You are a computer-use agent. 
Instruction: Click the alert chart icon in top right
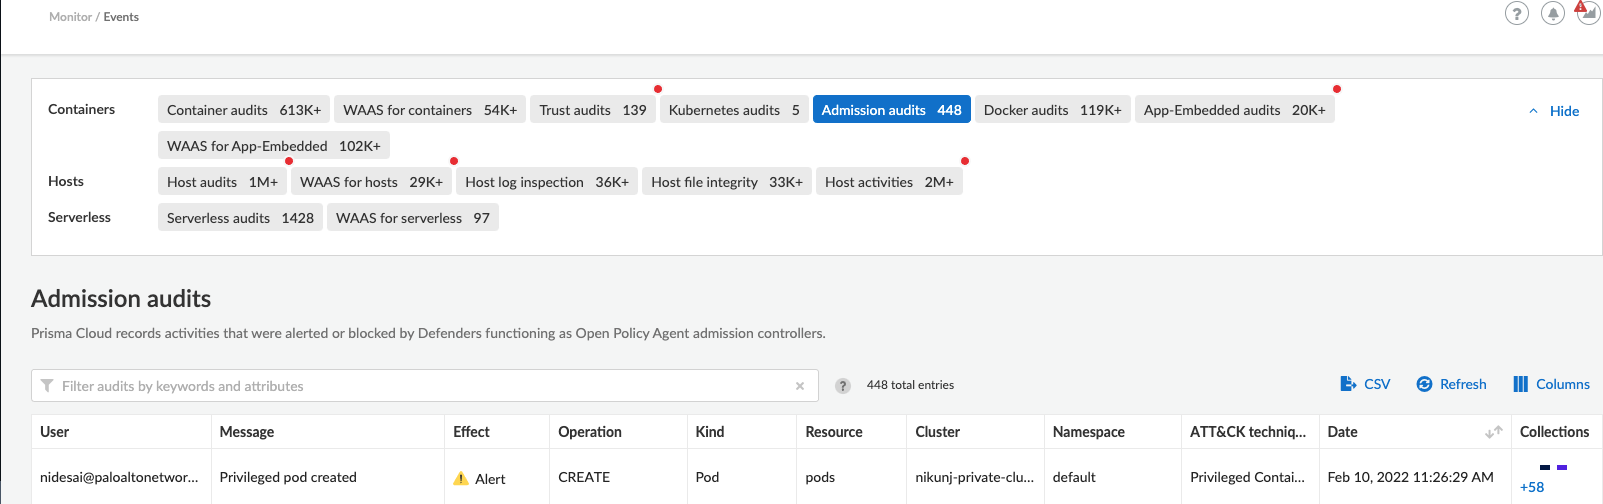(x=1588, y=13)
